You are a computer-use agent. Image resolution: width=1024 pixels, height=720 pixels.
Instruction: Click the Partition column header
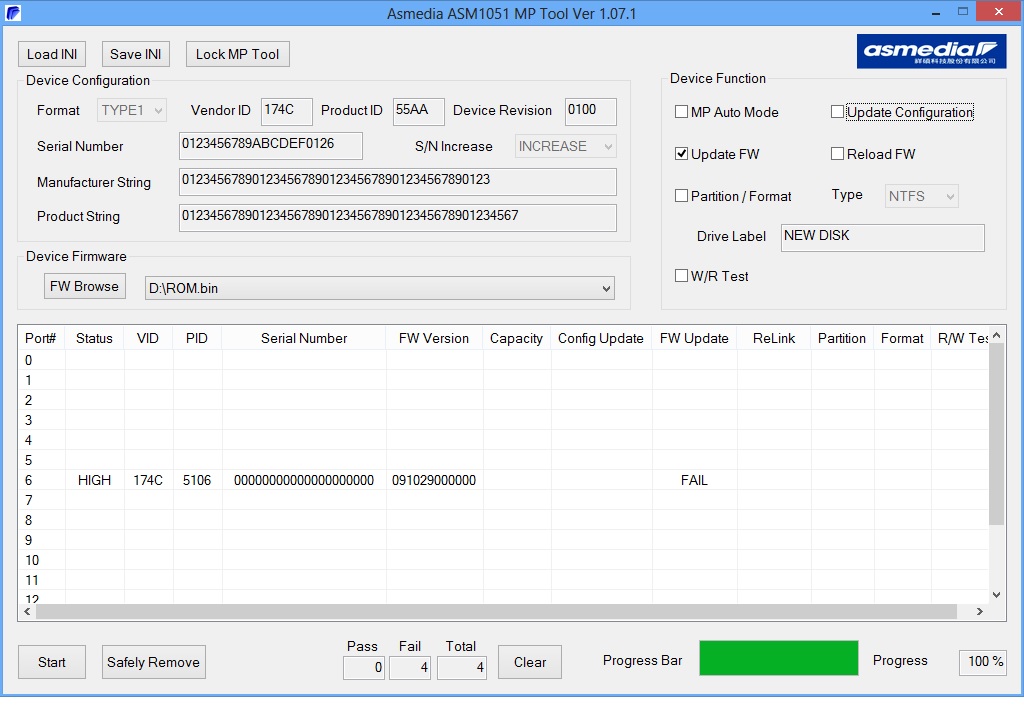point(842,338)
